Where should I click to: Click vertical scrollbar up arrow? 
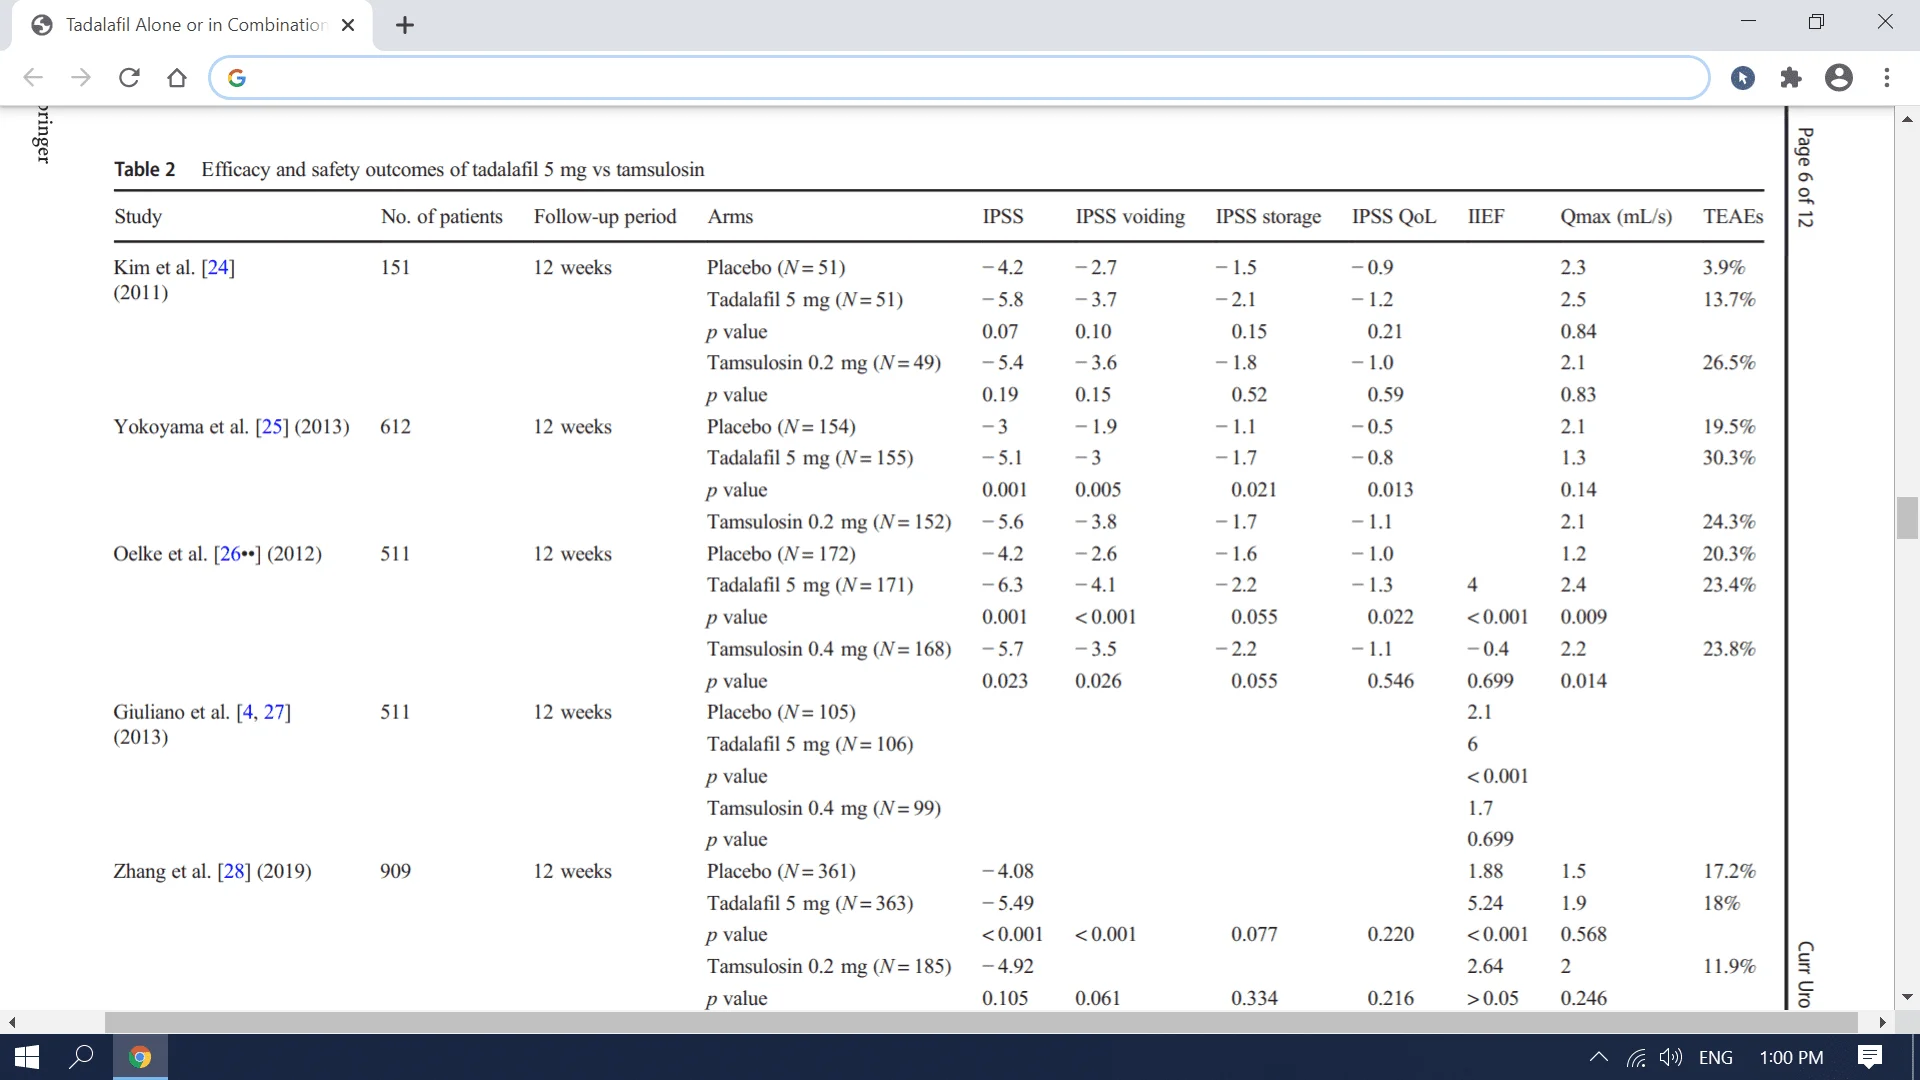(x=1907, y=119)
